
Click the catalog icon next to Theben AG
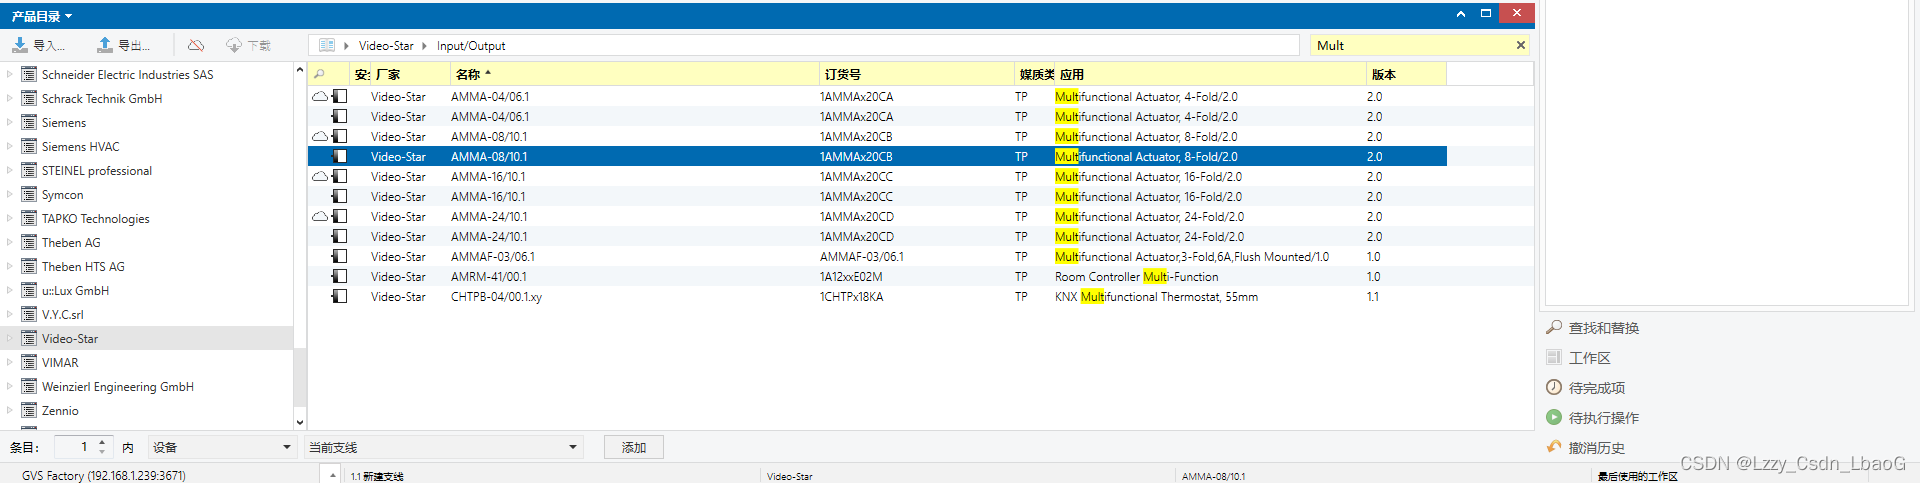(x=29, y=243)
